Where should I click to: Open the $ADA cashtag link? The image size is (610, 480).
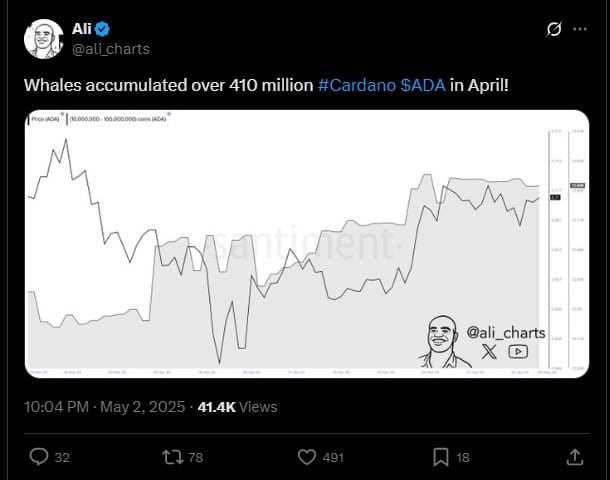point(422,87)
